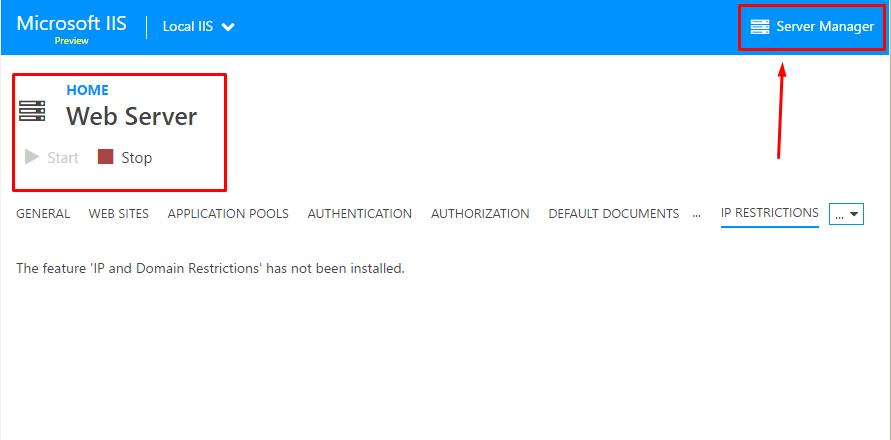891x440 pixels.
Task: Click the Local IIS server label
Action: coord(188,27)
